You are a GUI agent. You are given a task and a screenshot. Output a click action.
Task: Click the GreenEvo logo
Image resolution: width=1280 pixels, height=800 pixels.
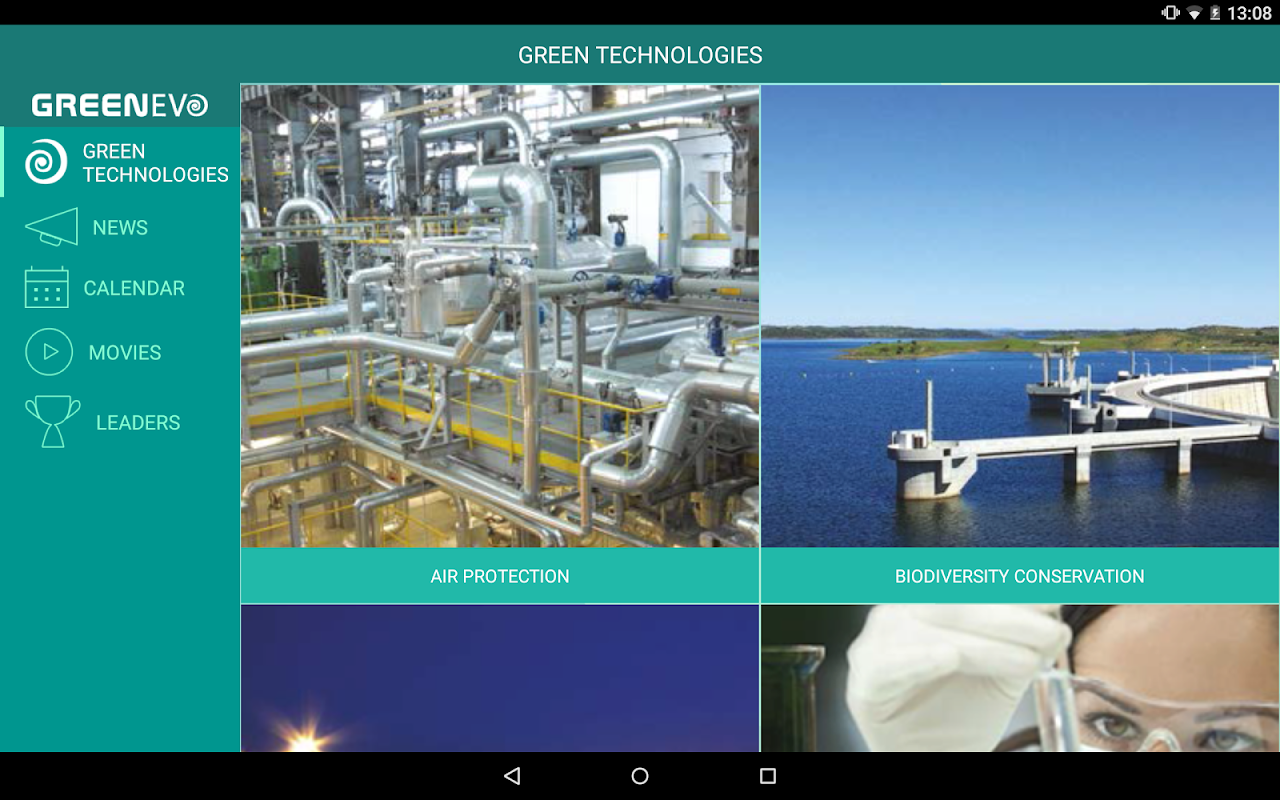point(120,105)
